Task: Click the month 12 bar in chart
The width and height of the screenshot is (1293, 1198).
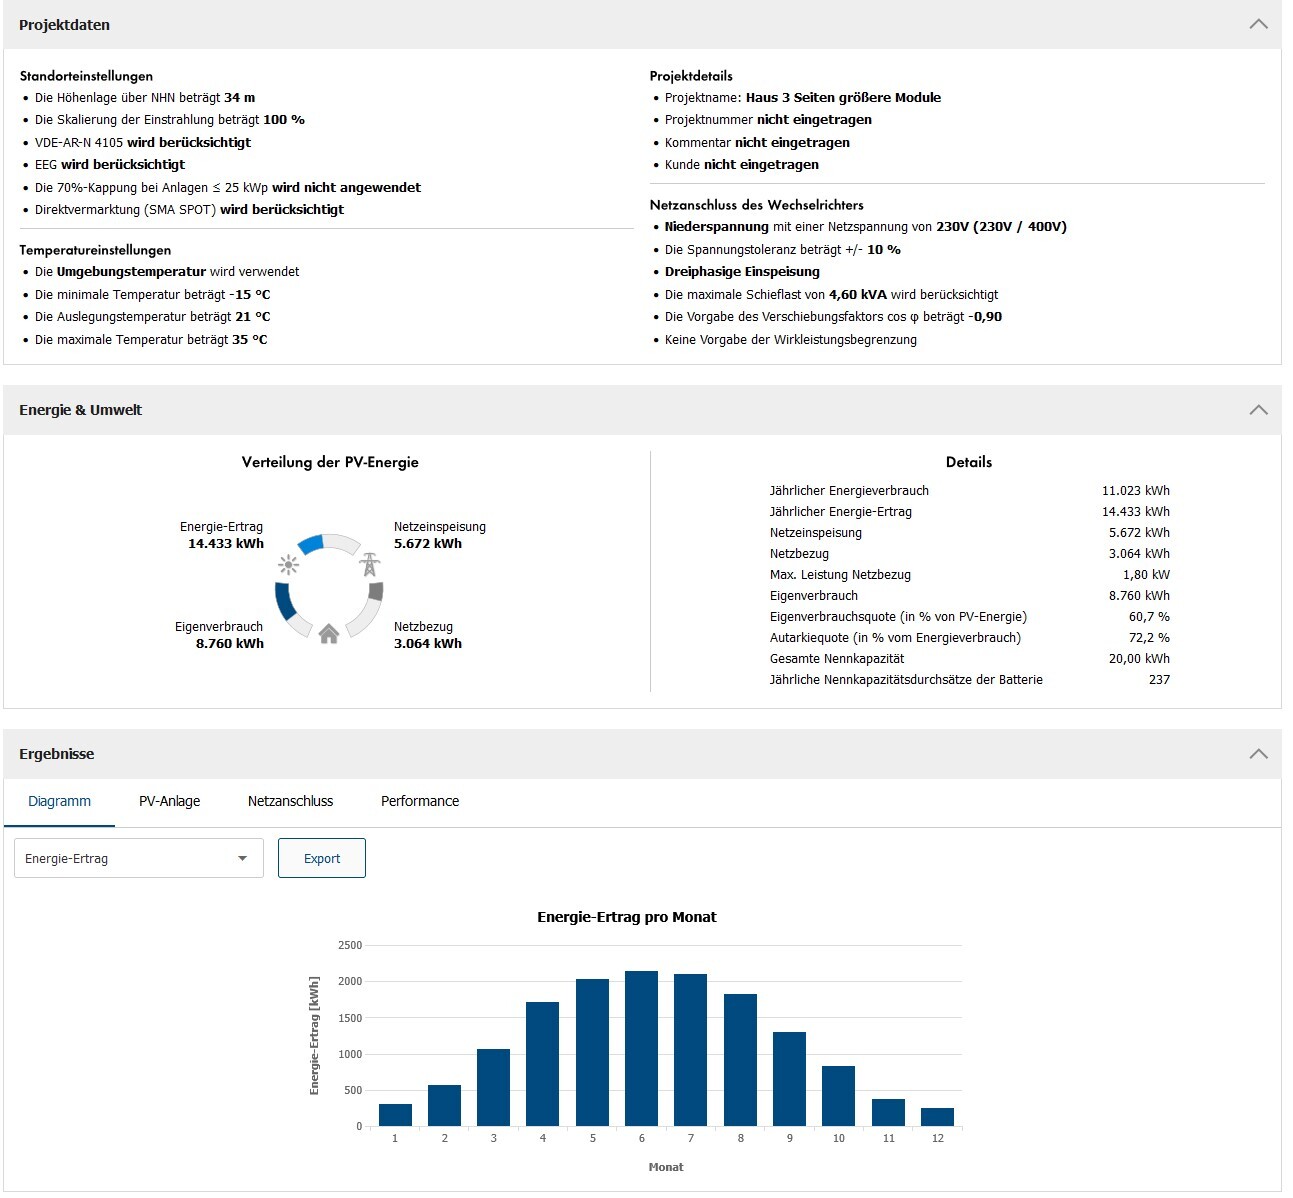Action: (937, 1117)
